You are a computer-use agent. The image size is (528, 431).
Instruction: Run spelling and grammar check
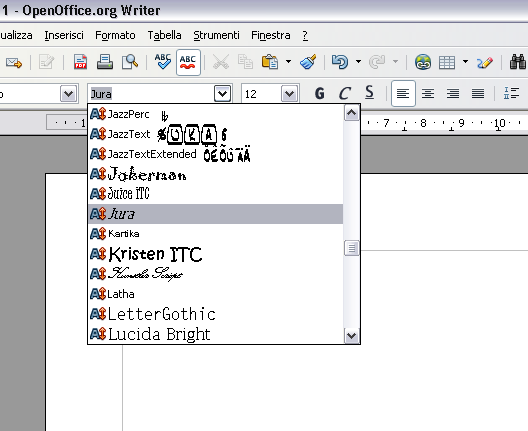point(163,62)
